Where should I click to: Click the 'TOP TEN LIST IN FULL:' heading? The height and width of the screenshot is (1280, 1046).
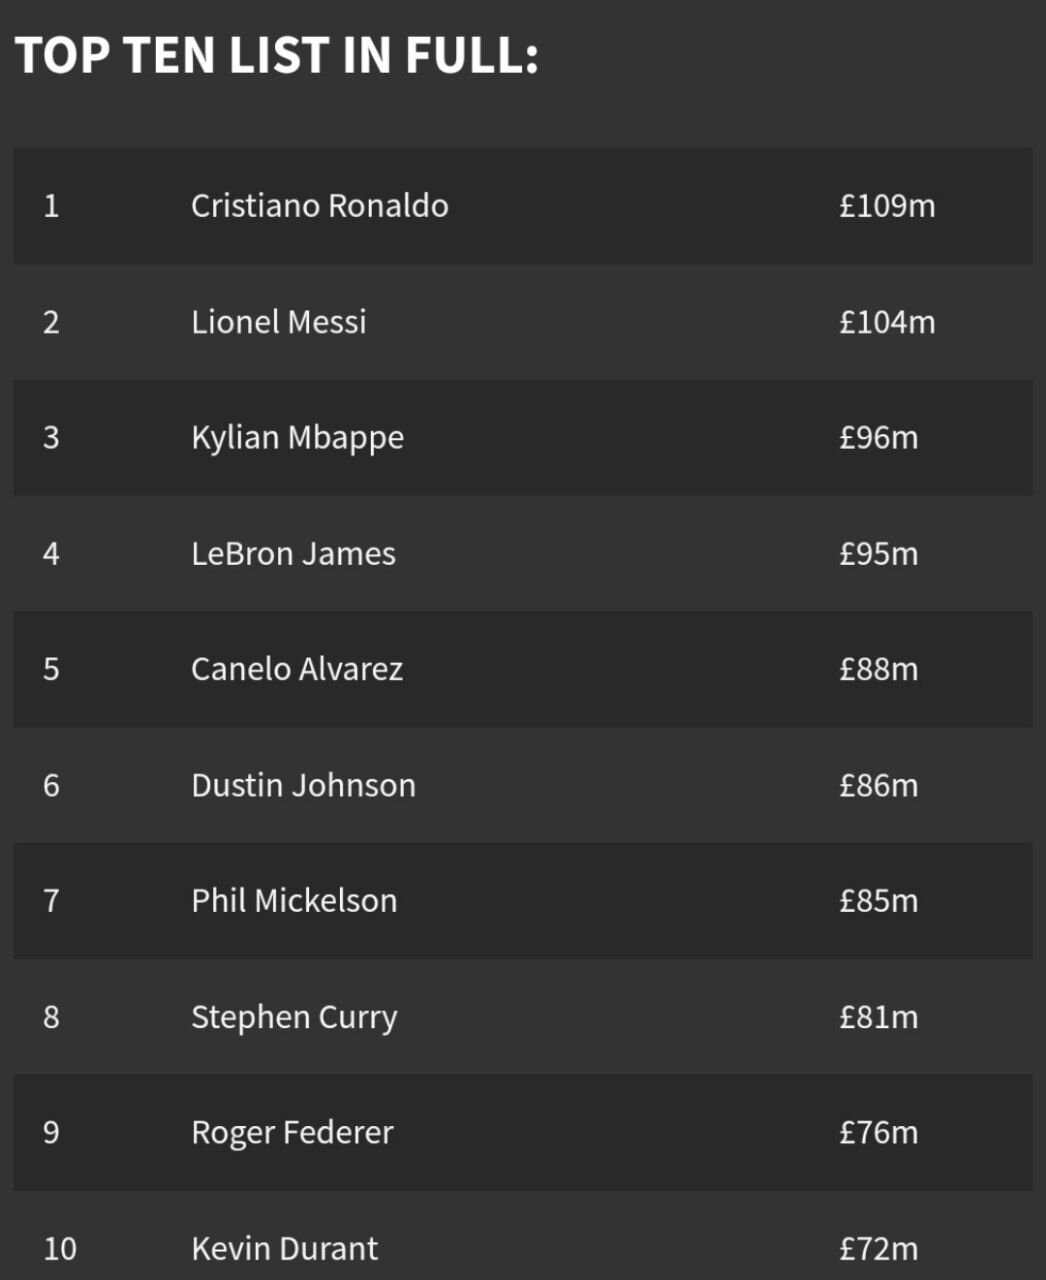277,55
